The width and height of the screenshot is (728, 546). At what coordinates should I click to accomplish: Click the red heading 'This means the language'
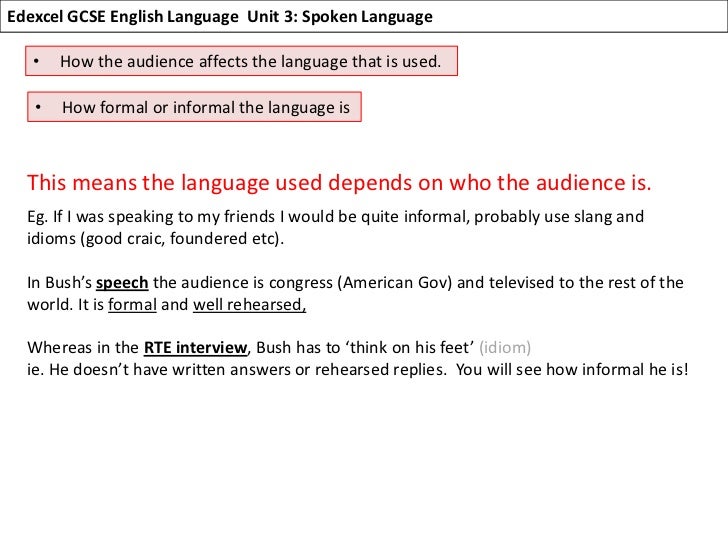coord(338,183)
